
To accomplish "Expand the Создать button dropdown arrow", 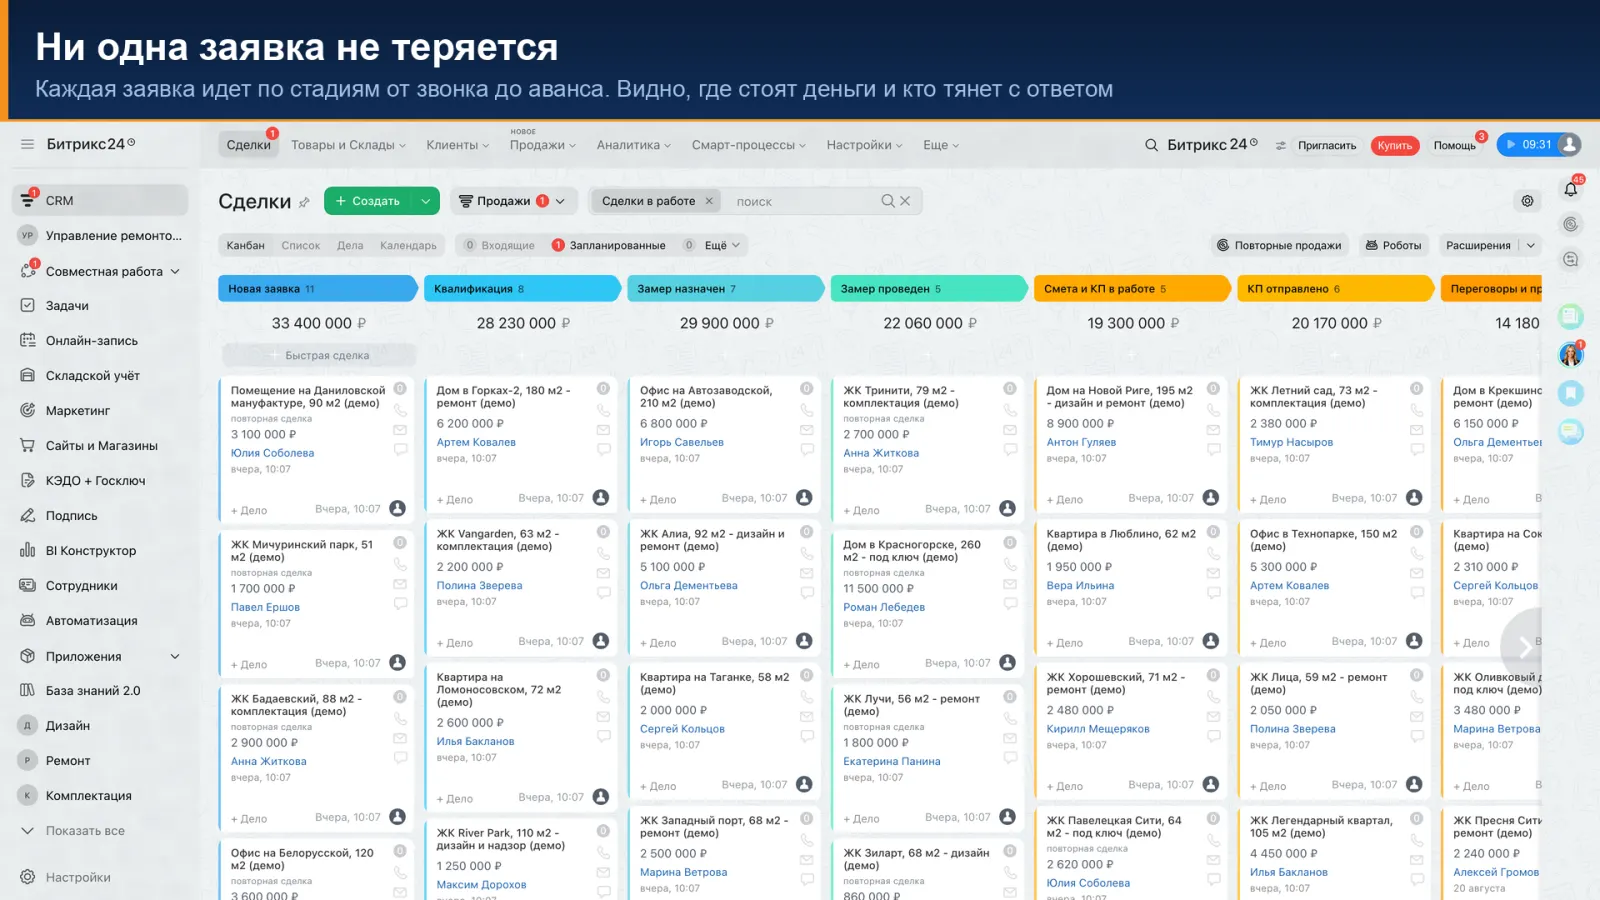I will 426,201.
